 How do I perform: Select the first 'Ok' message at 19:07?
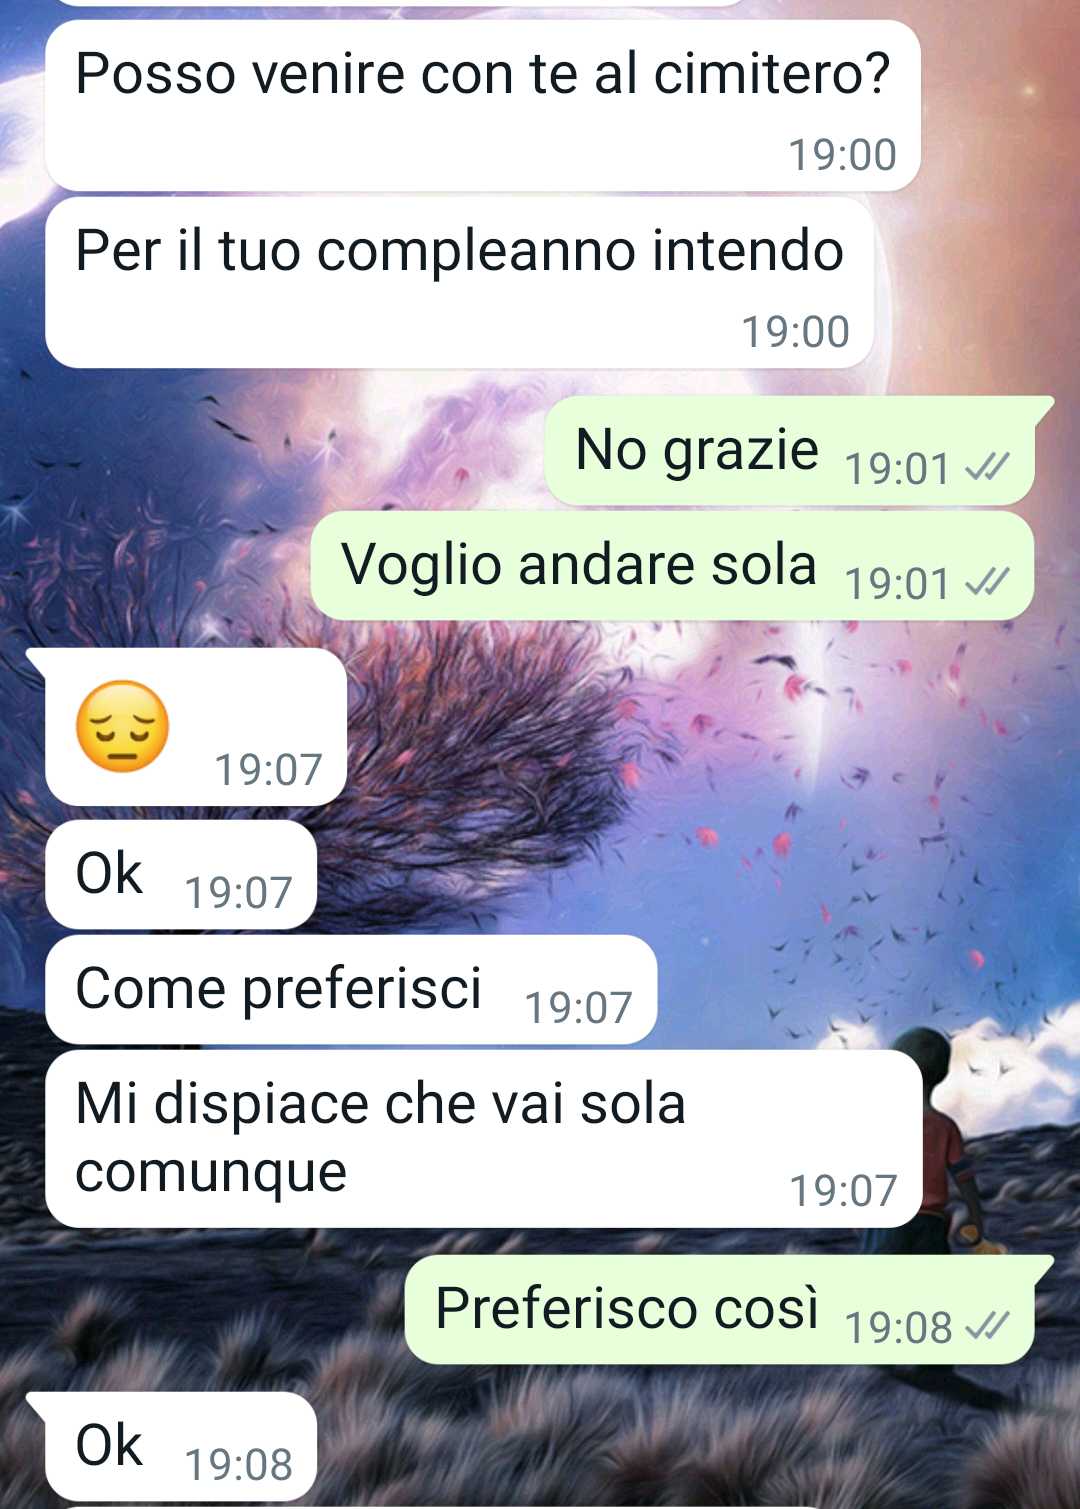pyautogui.click(x=181, y=875)
